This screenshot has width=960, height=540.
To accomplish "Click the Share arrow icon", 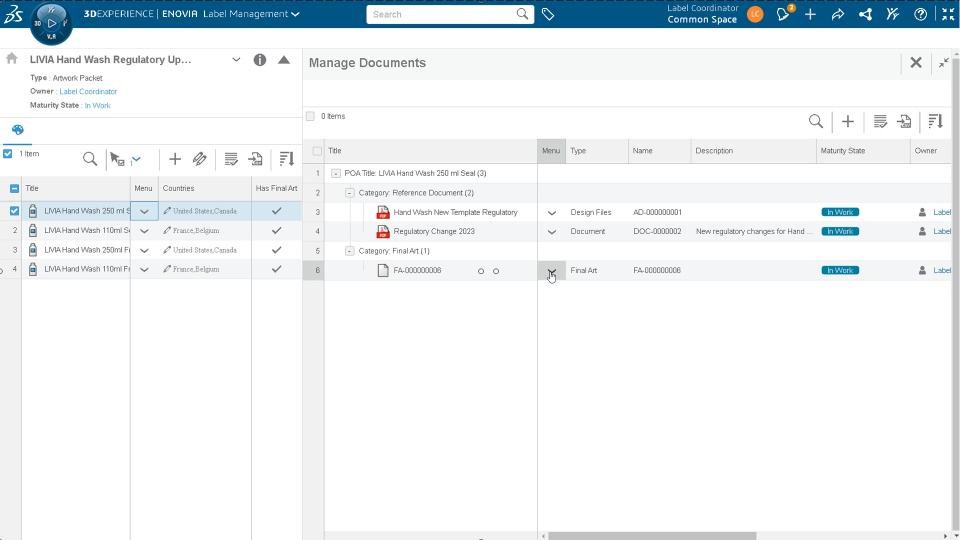I will 838,14.
